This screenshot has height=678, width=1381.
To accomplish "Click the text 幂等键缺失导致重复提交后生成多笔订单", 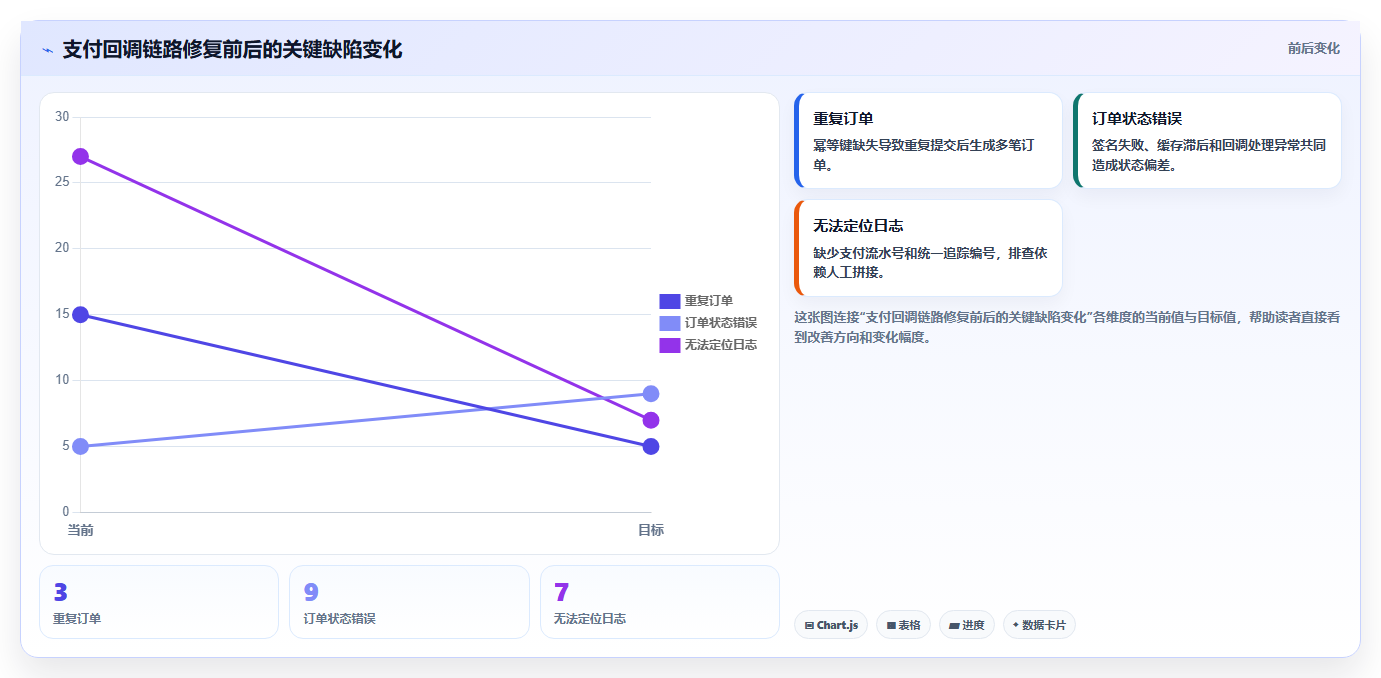I will click(x=923, y=155).
